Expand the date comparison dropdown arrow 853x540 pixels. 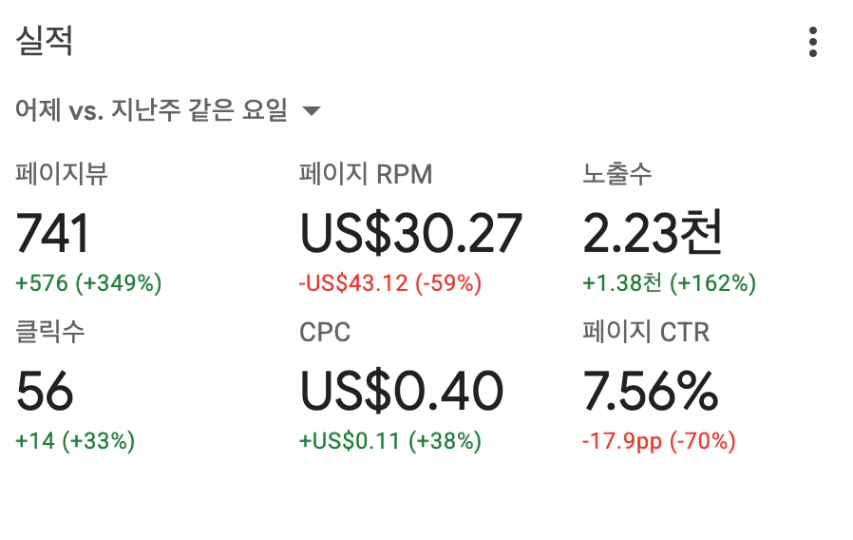click(x=311, y=111)
